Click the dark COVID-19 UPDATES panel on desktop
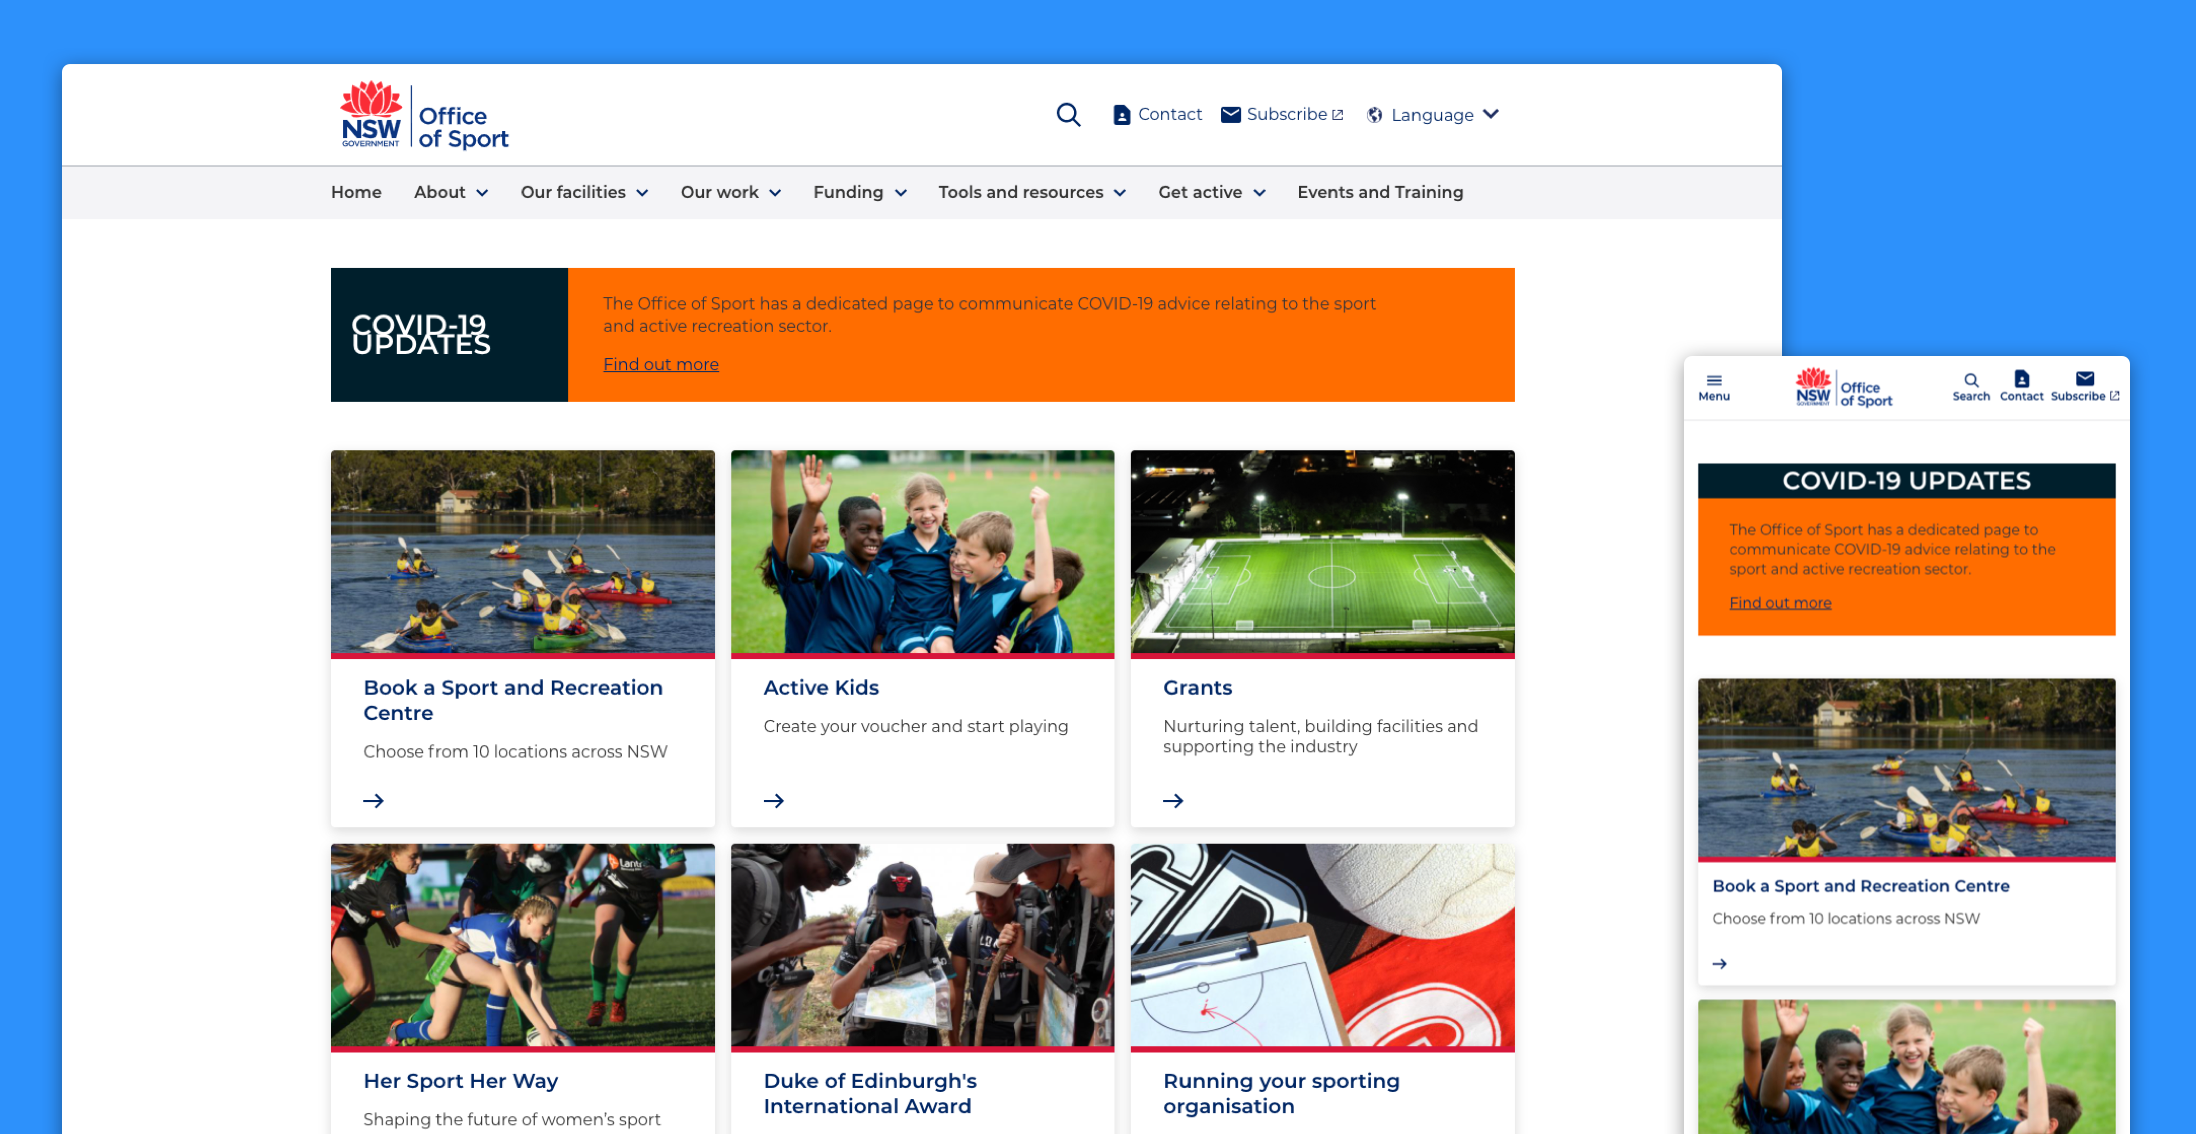Screen dimensions: 2196x1134 point(449,335)
